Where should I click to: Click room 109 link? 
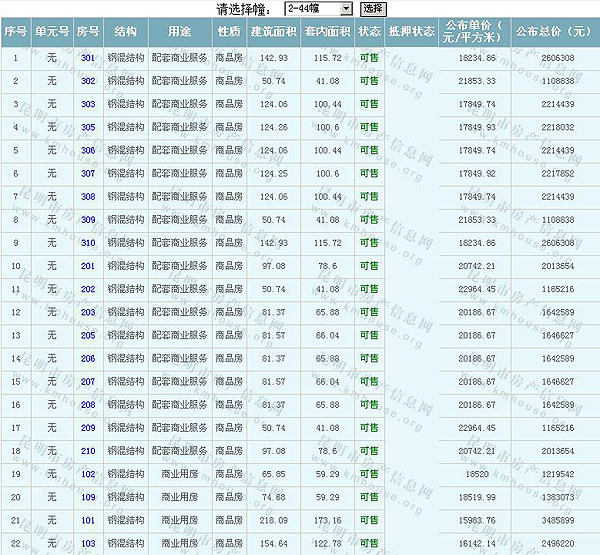(x=88, y=496)
